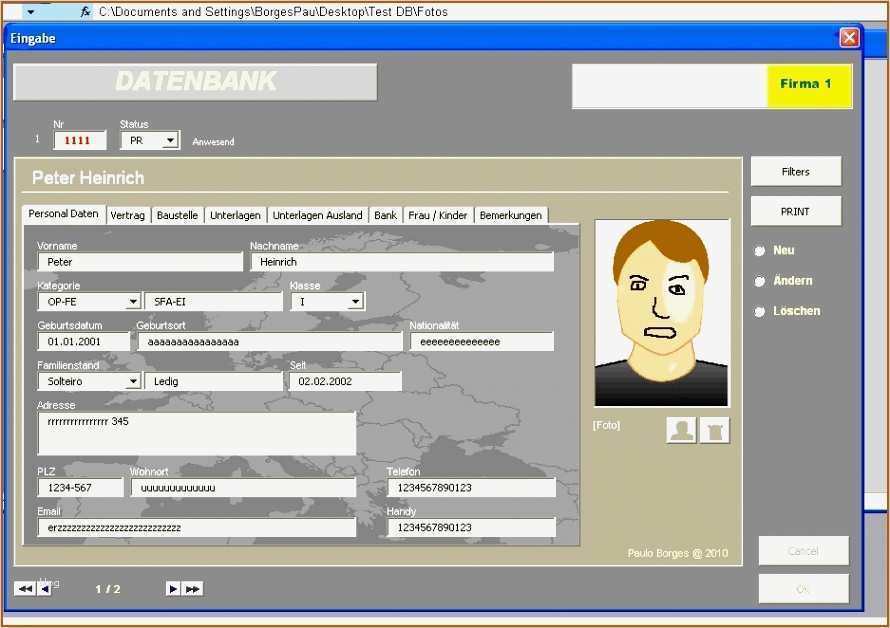Viewport: 890px width, 628px height.
Task: Switch to the Personal Daten tab
Action: (64, 214)
